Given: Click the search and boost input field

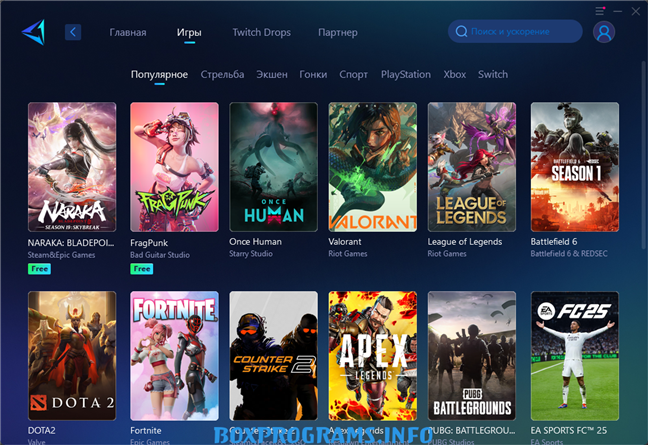Looking at the screenshot, I should click(522, 32).
